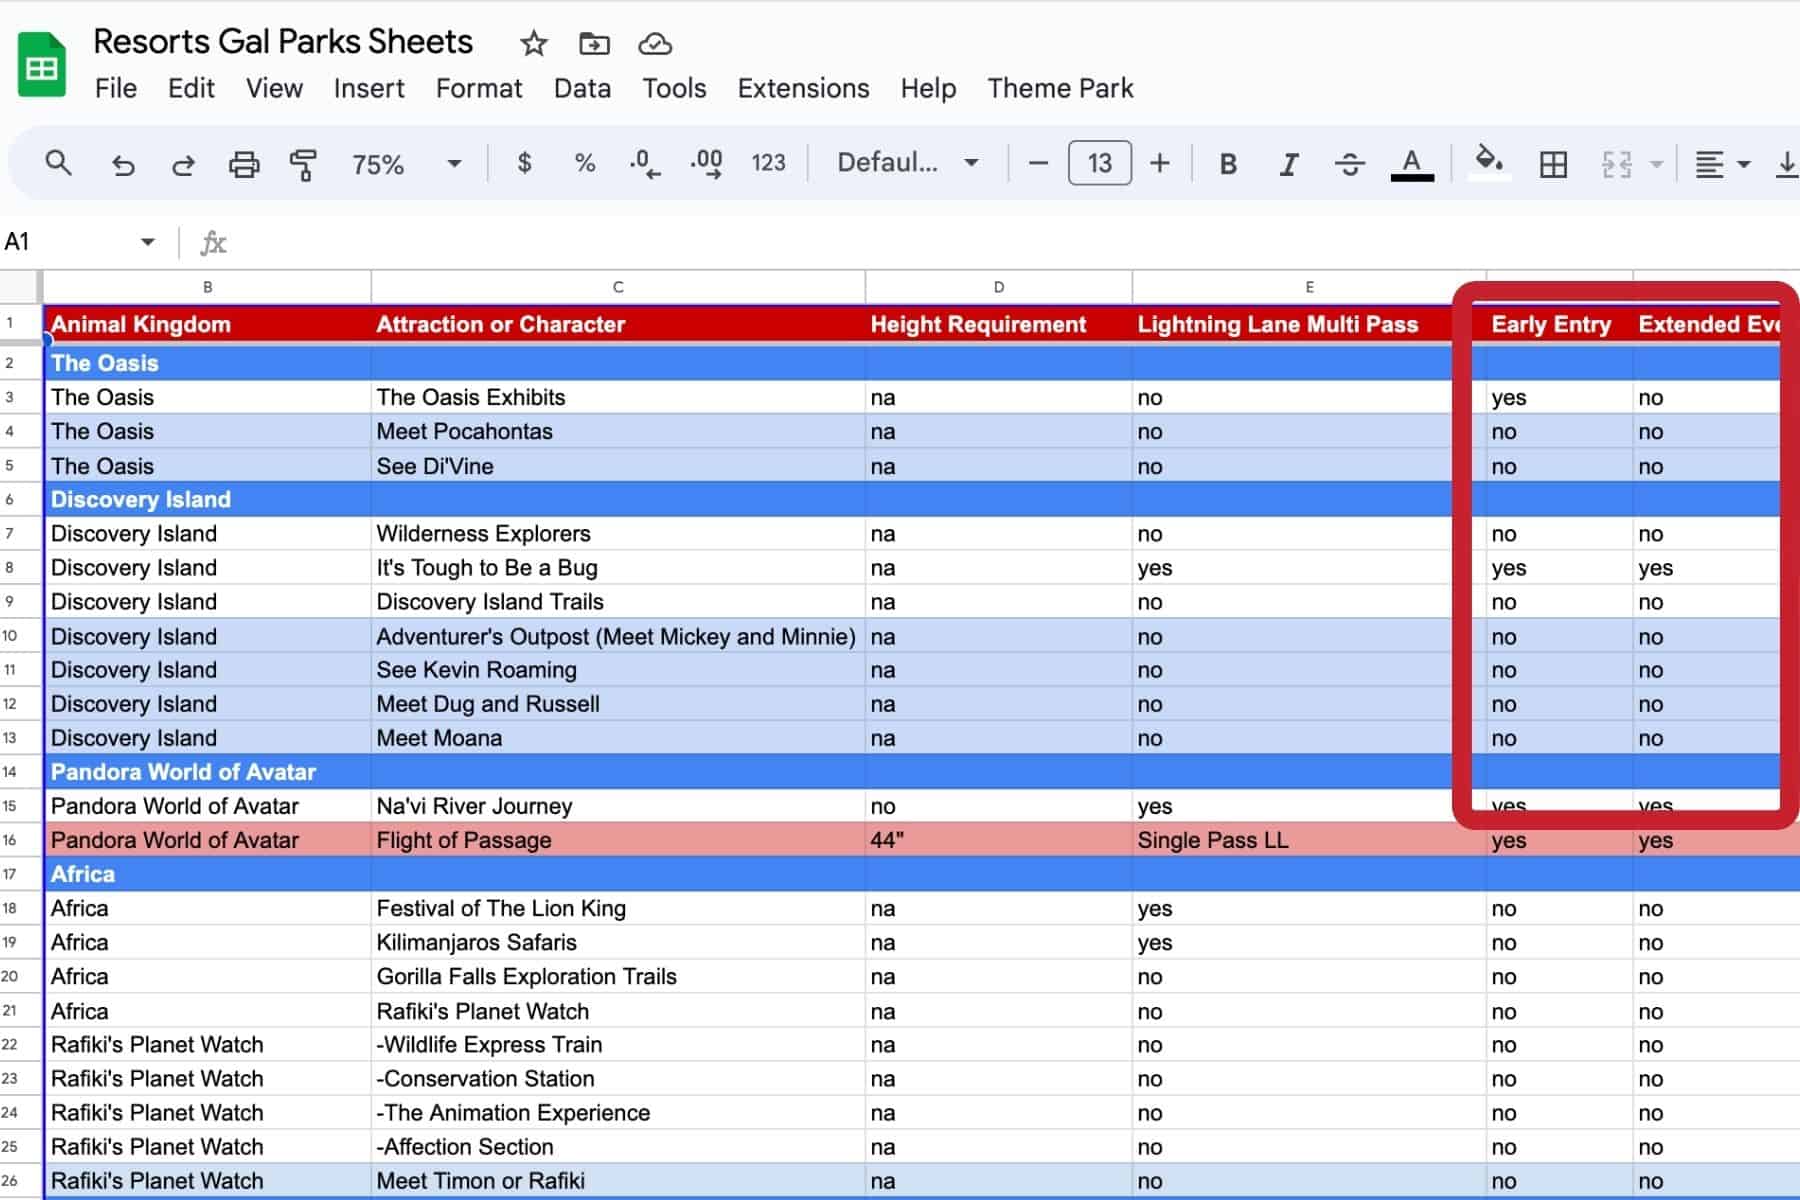Viewport: 1800px width, 1200px height.
Task: Select the Meet Timon or Rafiki cell
Action: (618, 1181)
